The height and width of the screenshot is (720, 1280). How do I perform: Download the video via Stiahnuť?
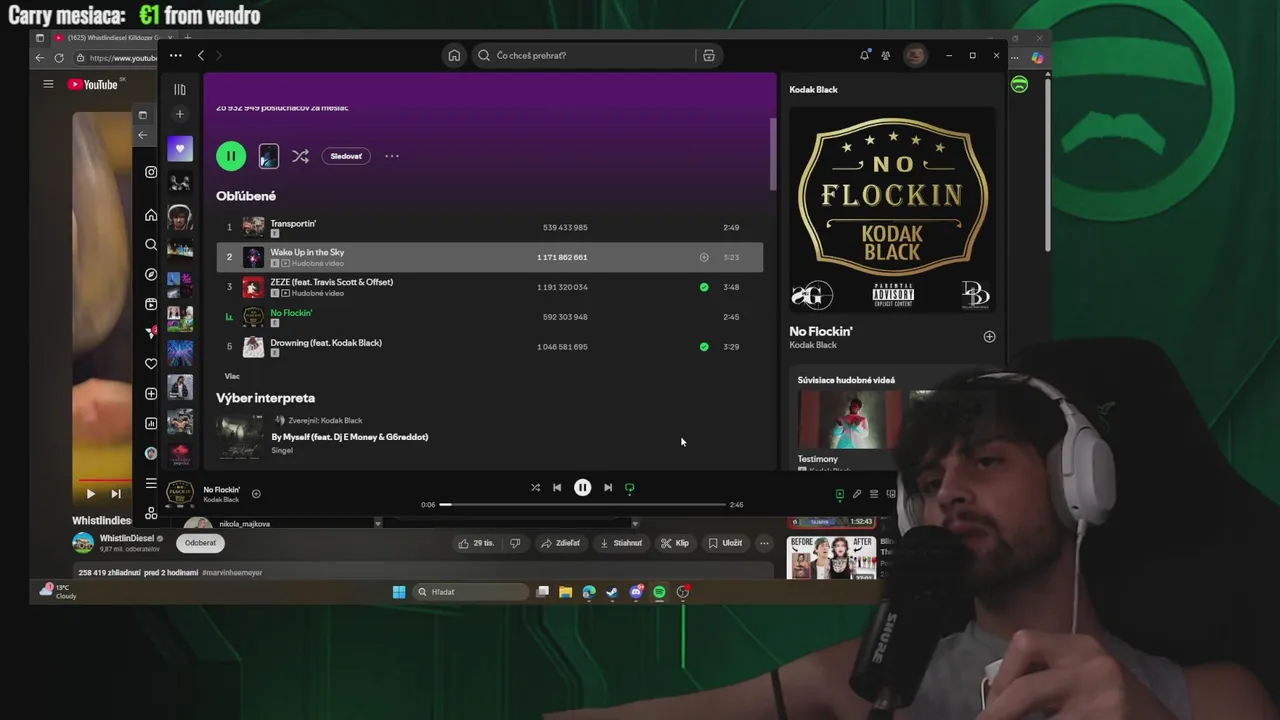[621, 543]
